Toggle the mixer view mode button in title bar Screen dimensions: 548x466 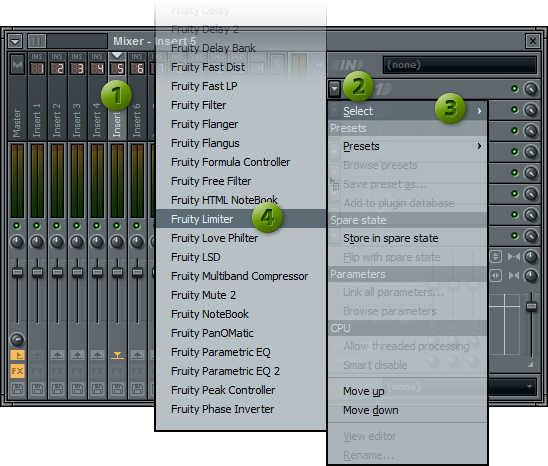37,41
